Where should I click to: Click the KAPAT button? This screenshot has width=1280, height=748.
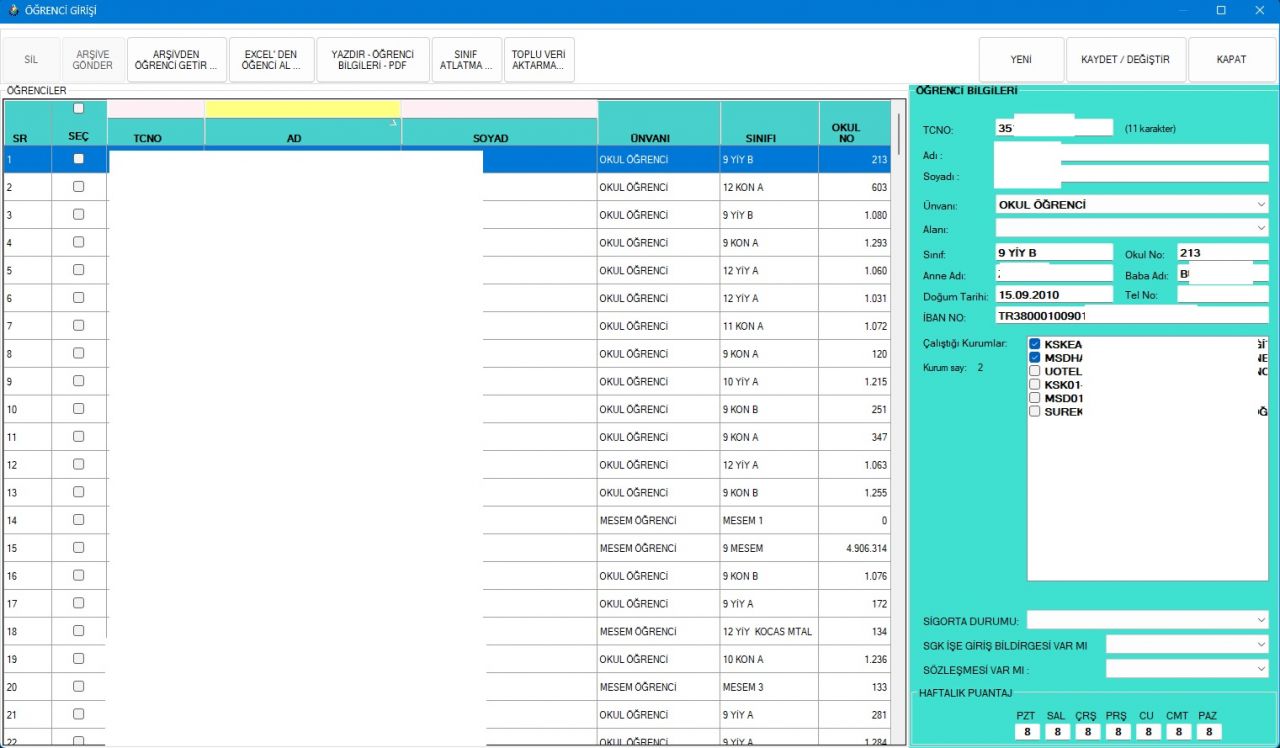[x=1231, y=60]
